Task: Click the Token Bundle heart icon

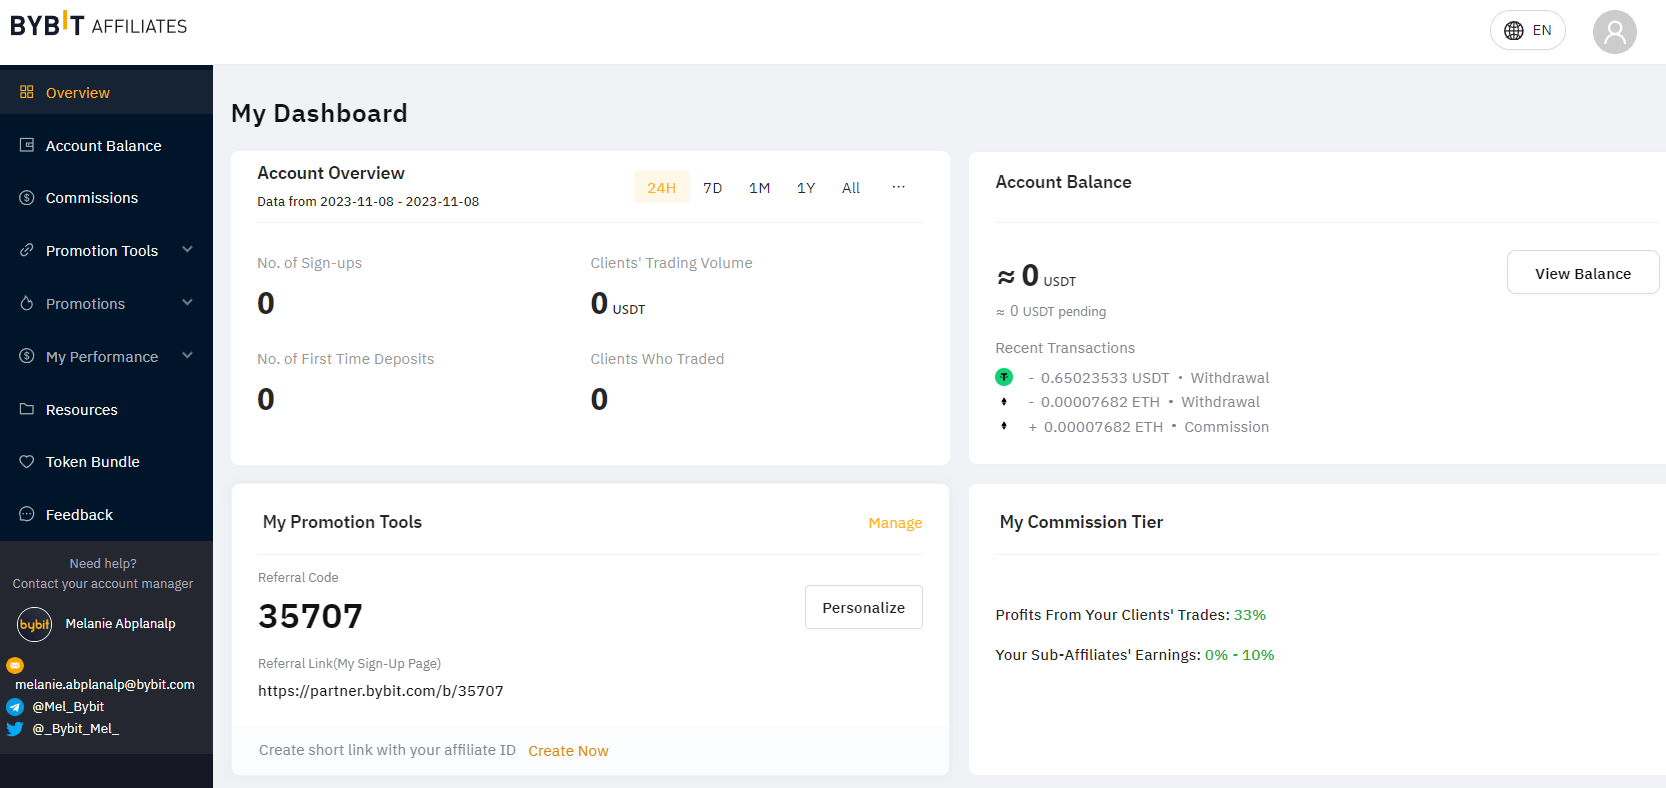Action: click(27, 462)
